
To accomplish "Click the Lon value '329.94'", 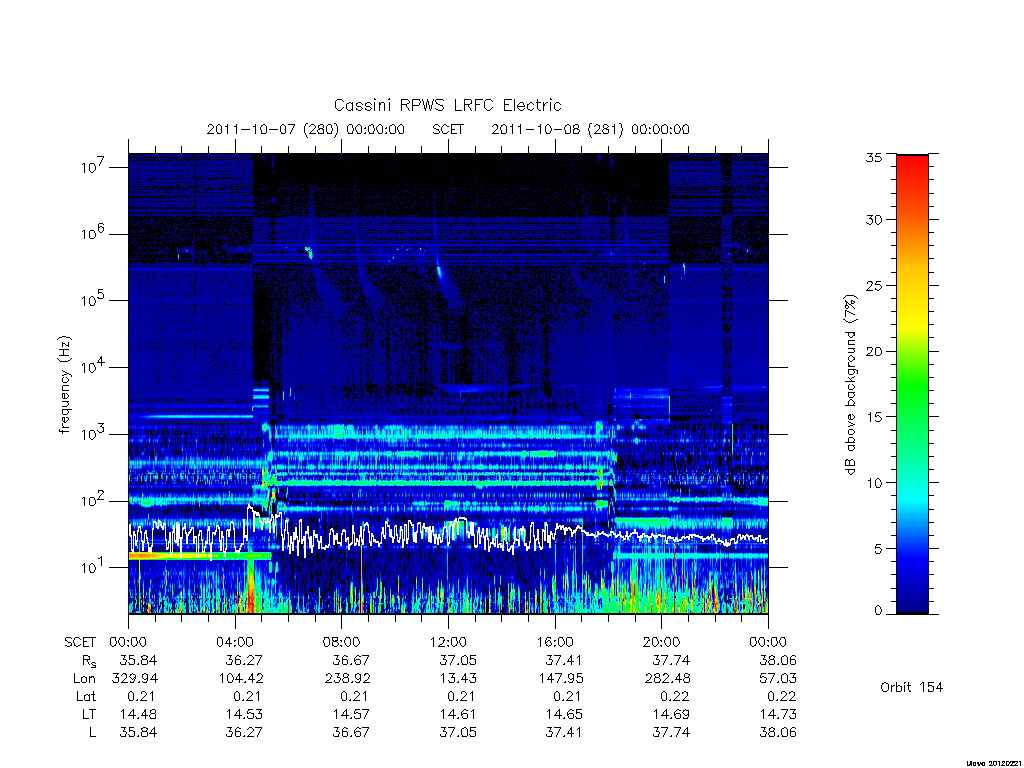I will 135,679.
